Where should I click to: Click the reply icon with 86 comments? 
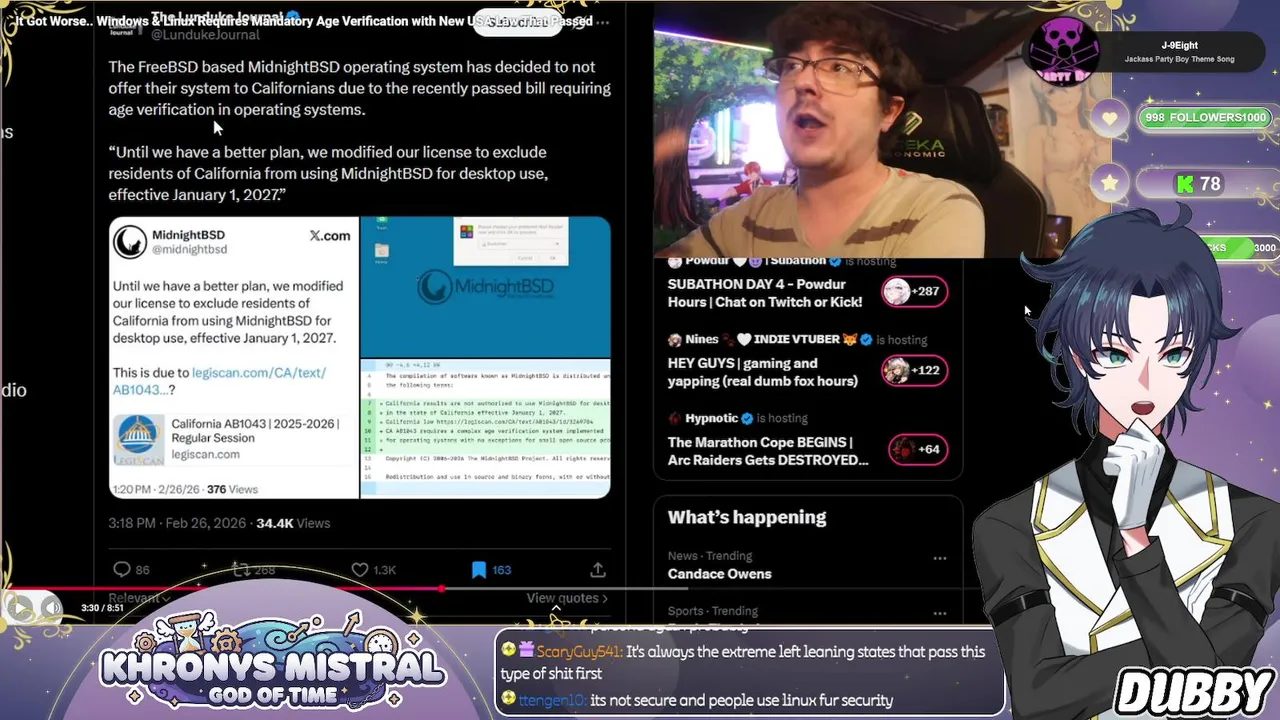point(122,569)
